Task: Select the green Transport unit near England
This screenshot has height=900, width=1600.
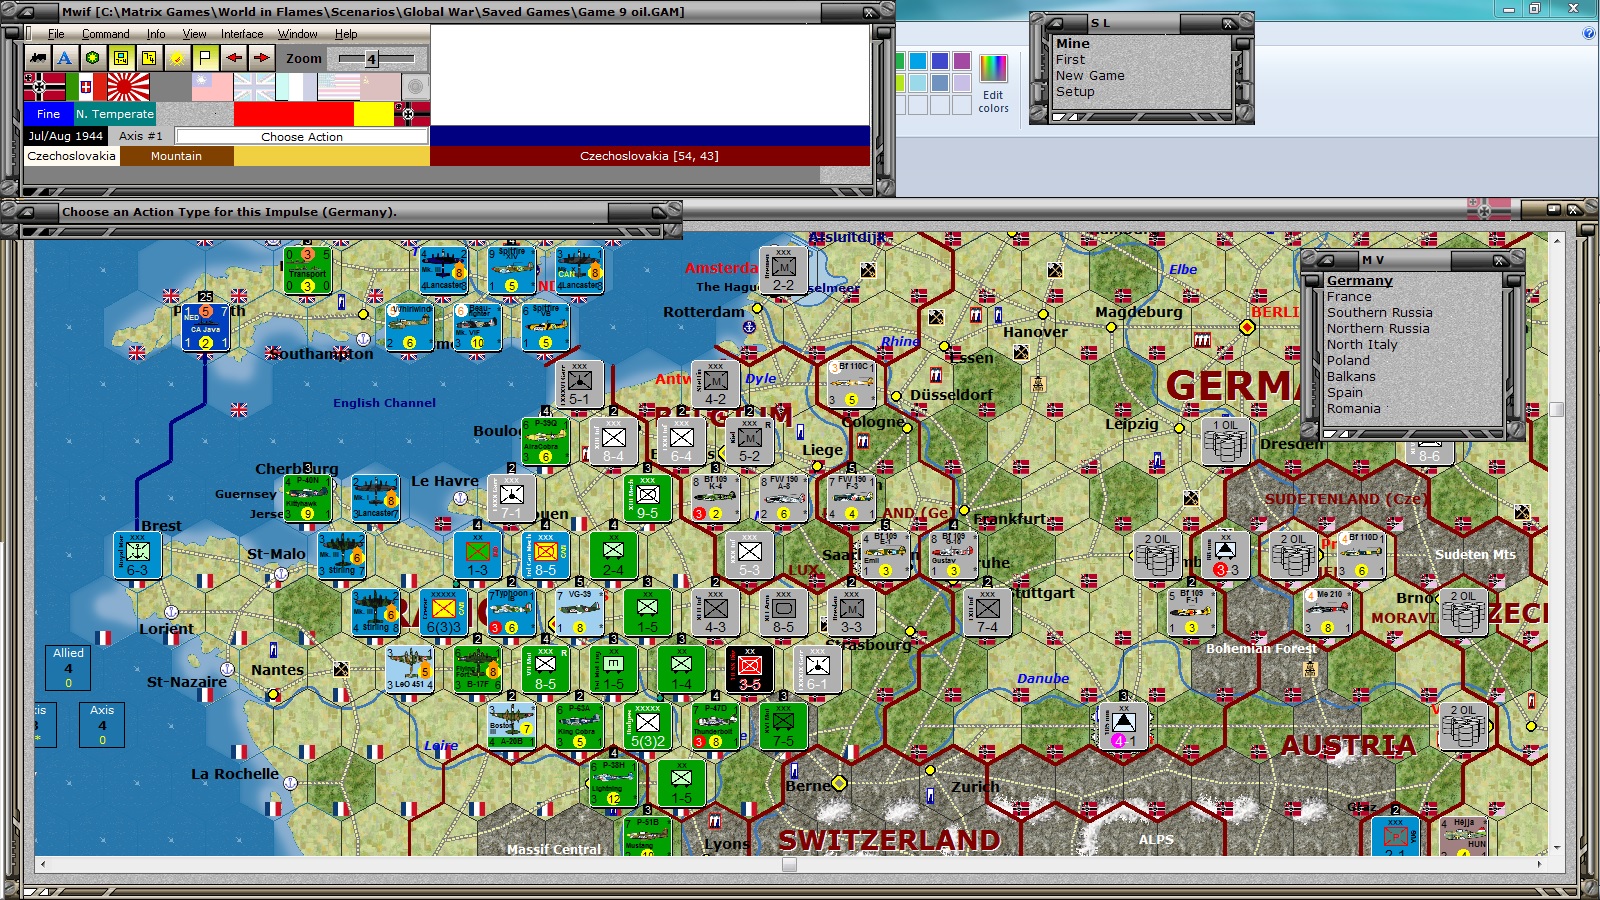Action: click(307, 270)
